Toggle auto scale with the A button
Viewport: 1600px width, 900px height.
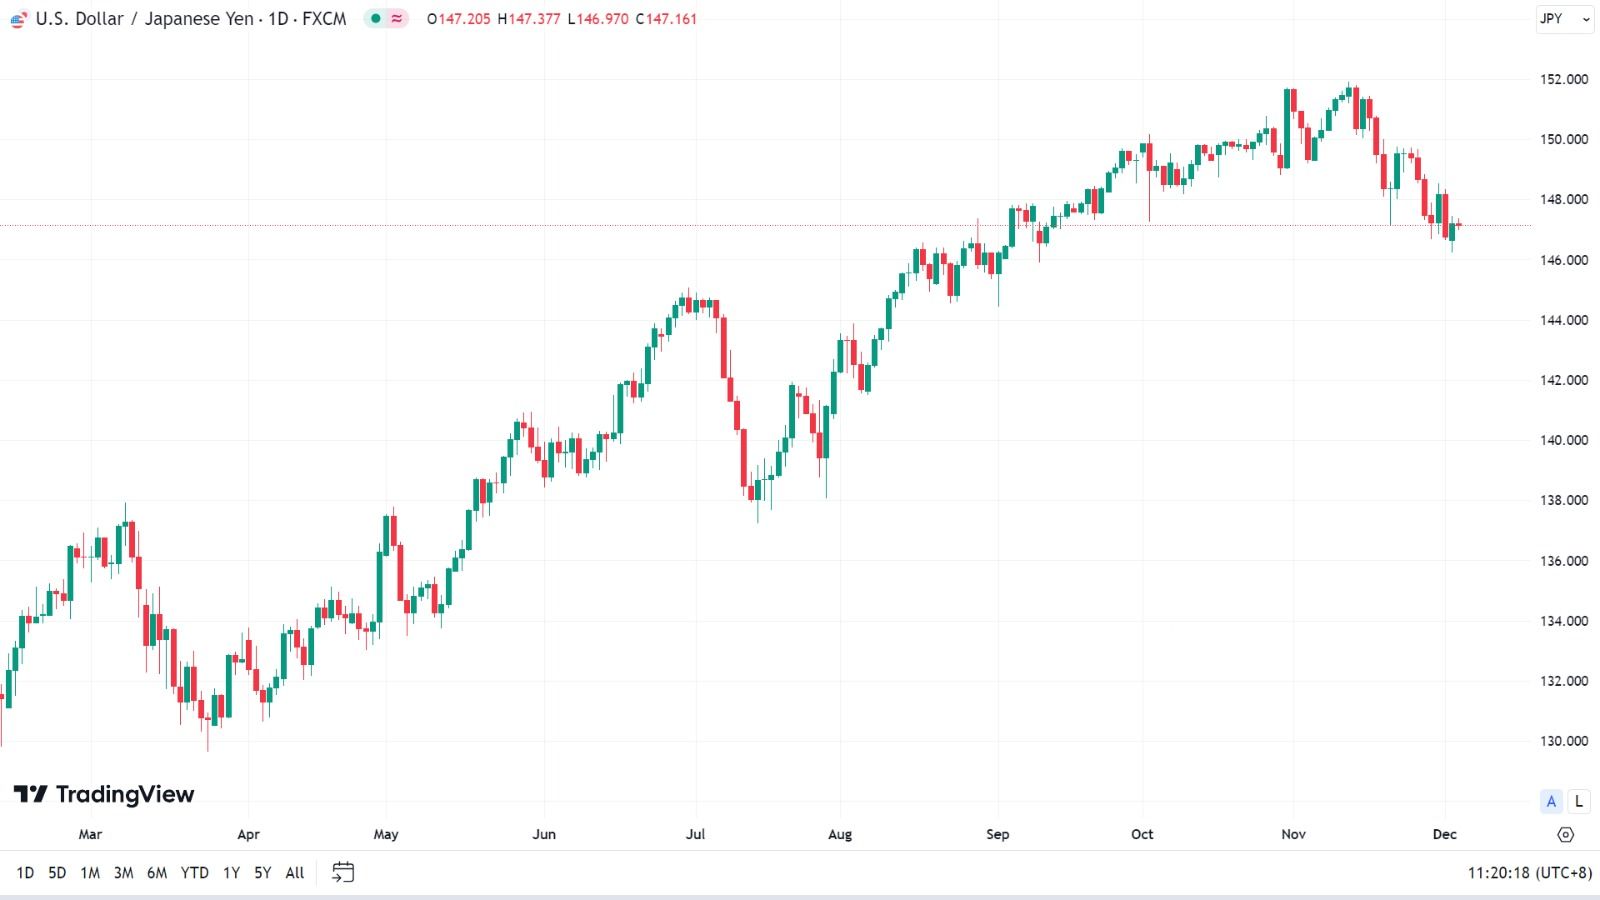click(1551, 801)
